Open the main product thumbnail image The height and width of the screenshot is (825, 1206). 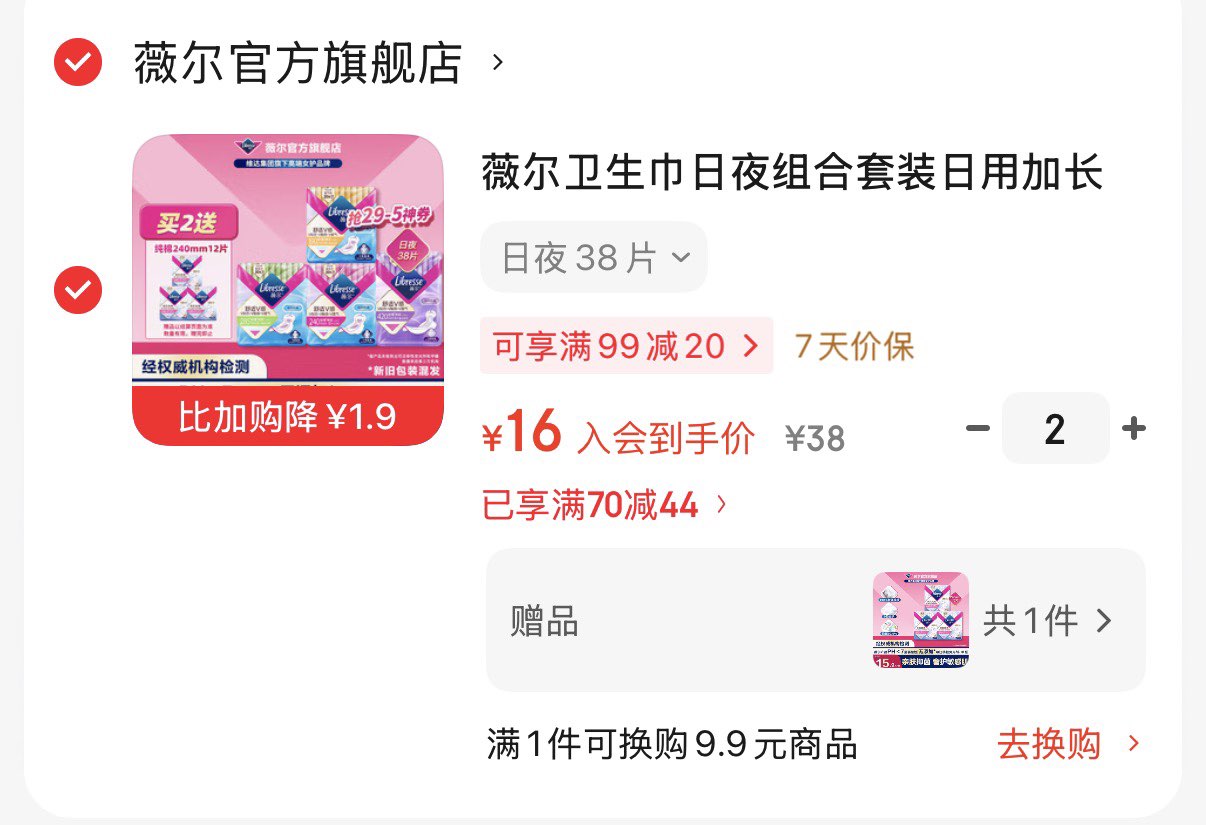pos(288,290)
